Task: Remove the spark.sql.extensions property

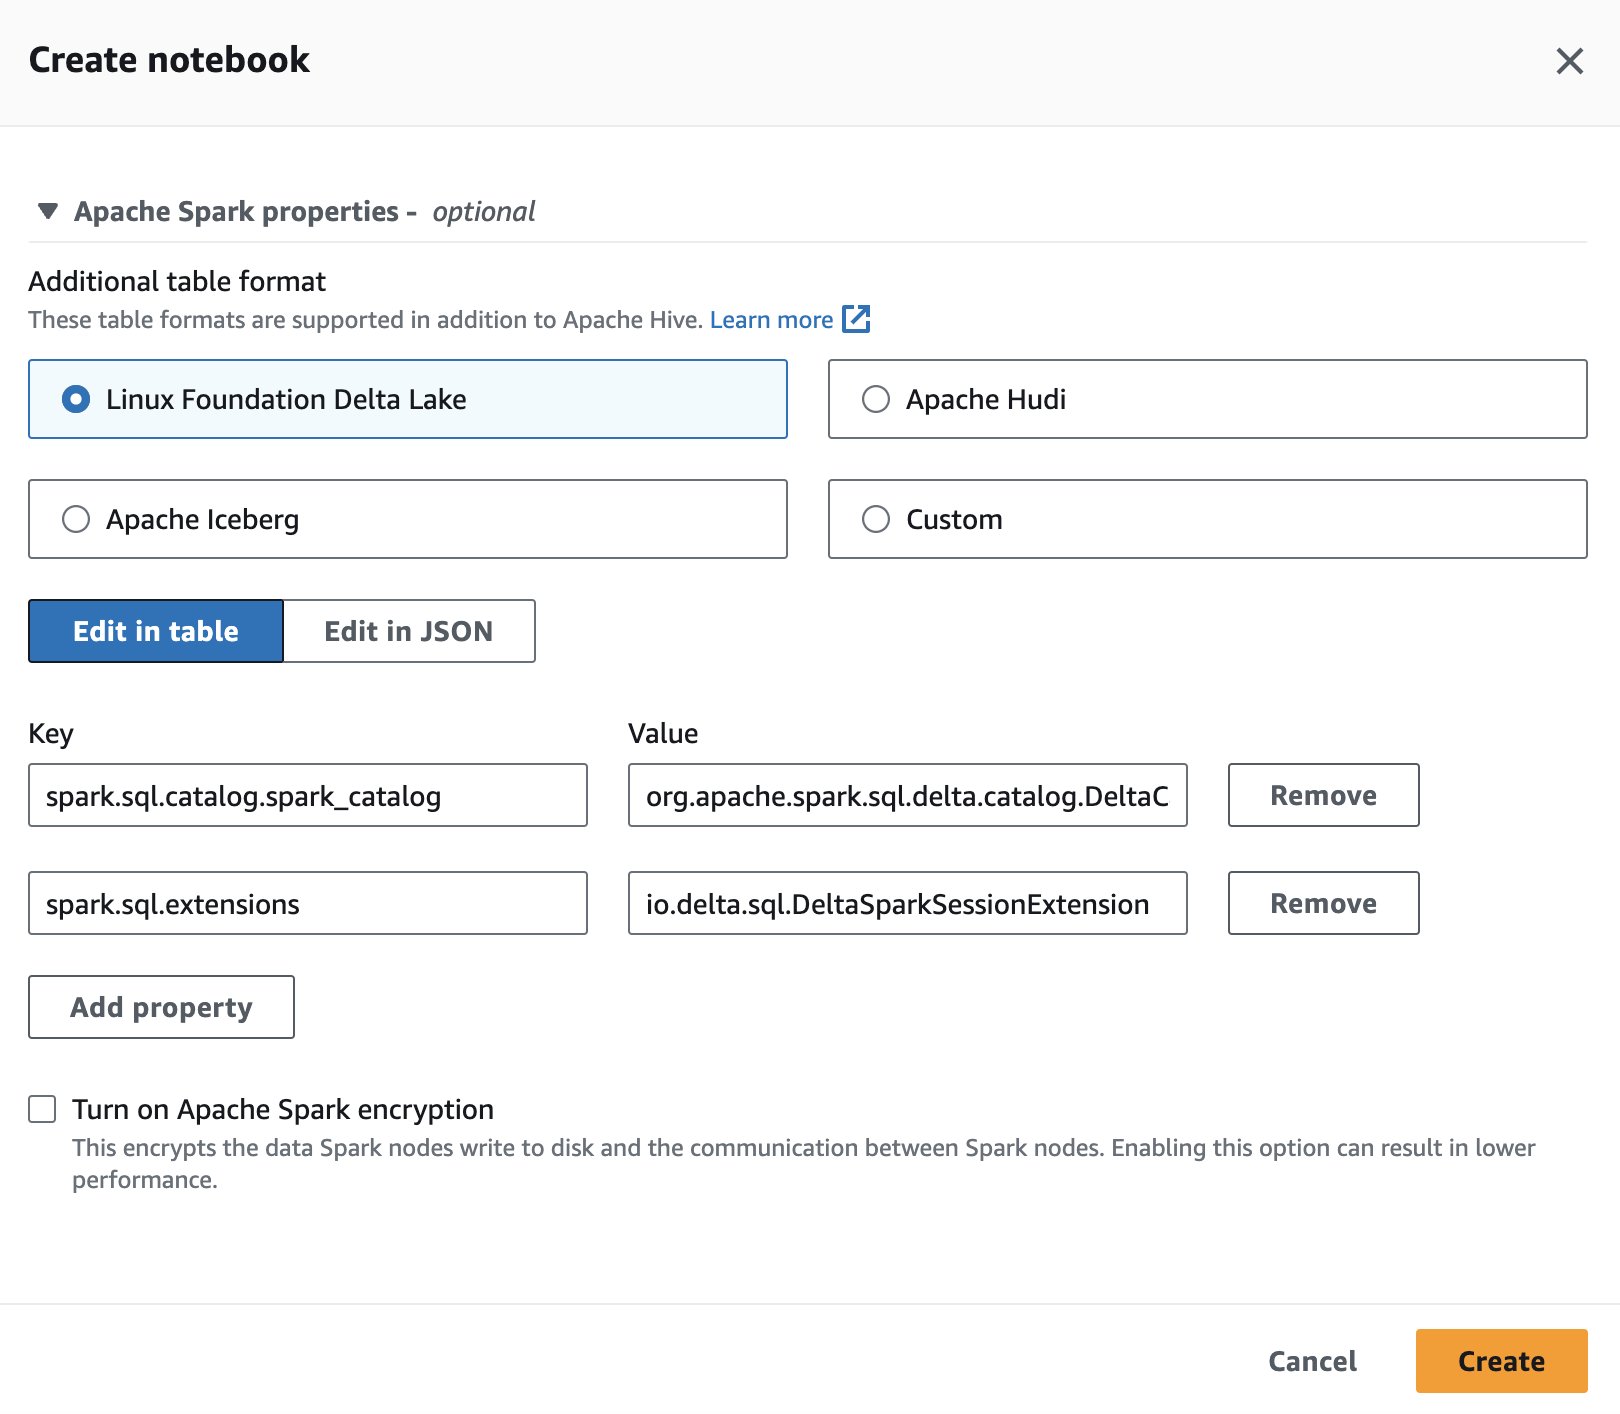Action: [x=1323, y=903]
